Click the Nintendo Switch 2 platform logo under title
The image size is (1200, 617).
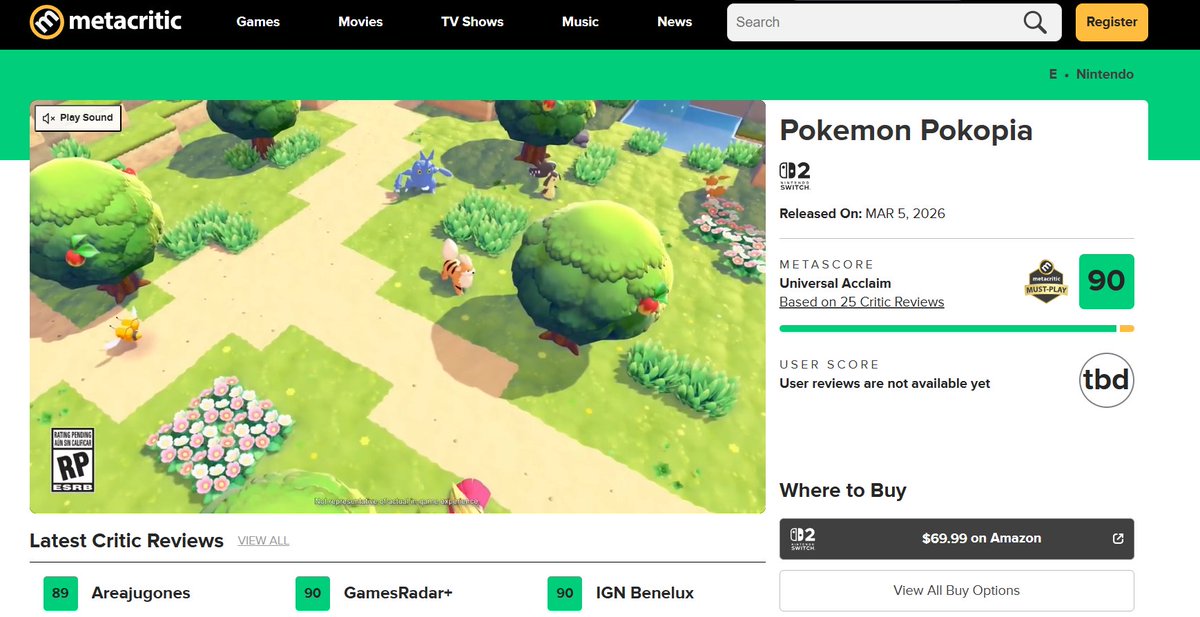tap(795, 176)
